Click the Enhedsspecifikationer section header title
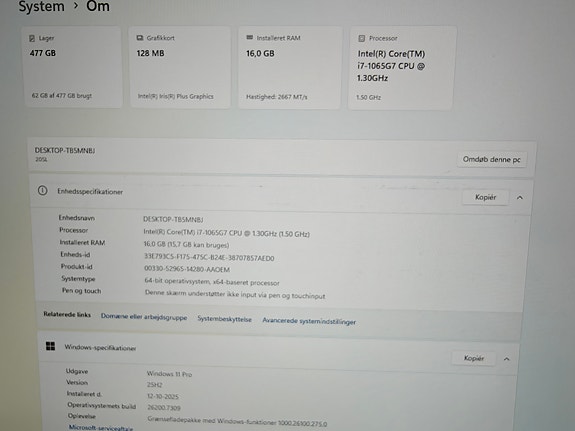575x431 pixels. coord(90,191)
